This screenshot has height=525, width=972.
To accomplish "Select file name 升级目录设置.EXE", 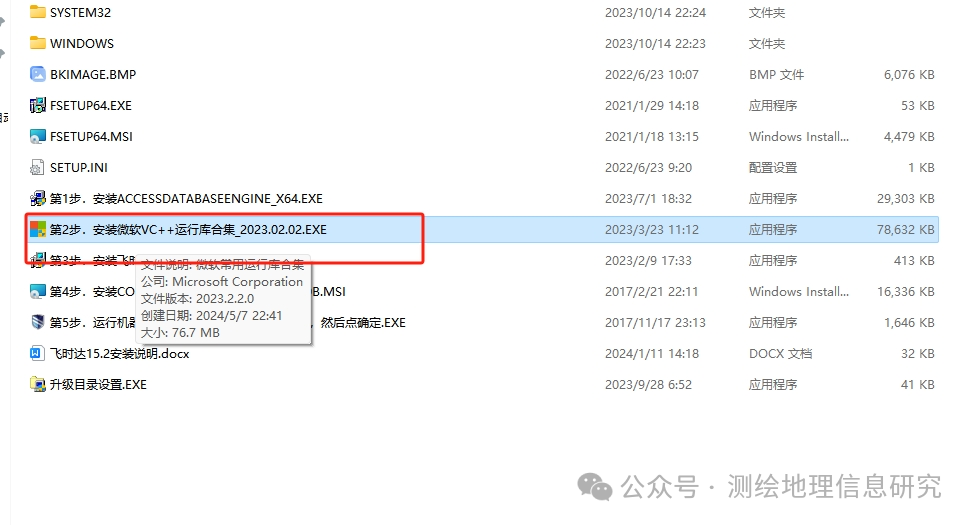I will coord(99,384).
